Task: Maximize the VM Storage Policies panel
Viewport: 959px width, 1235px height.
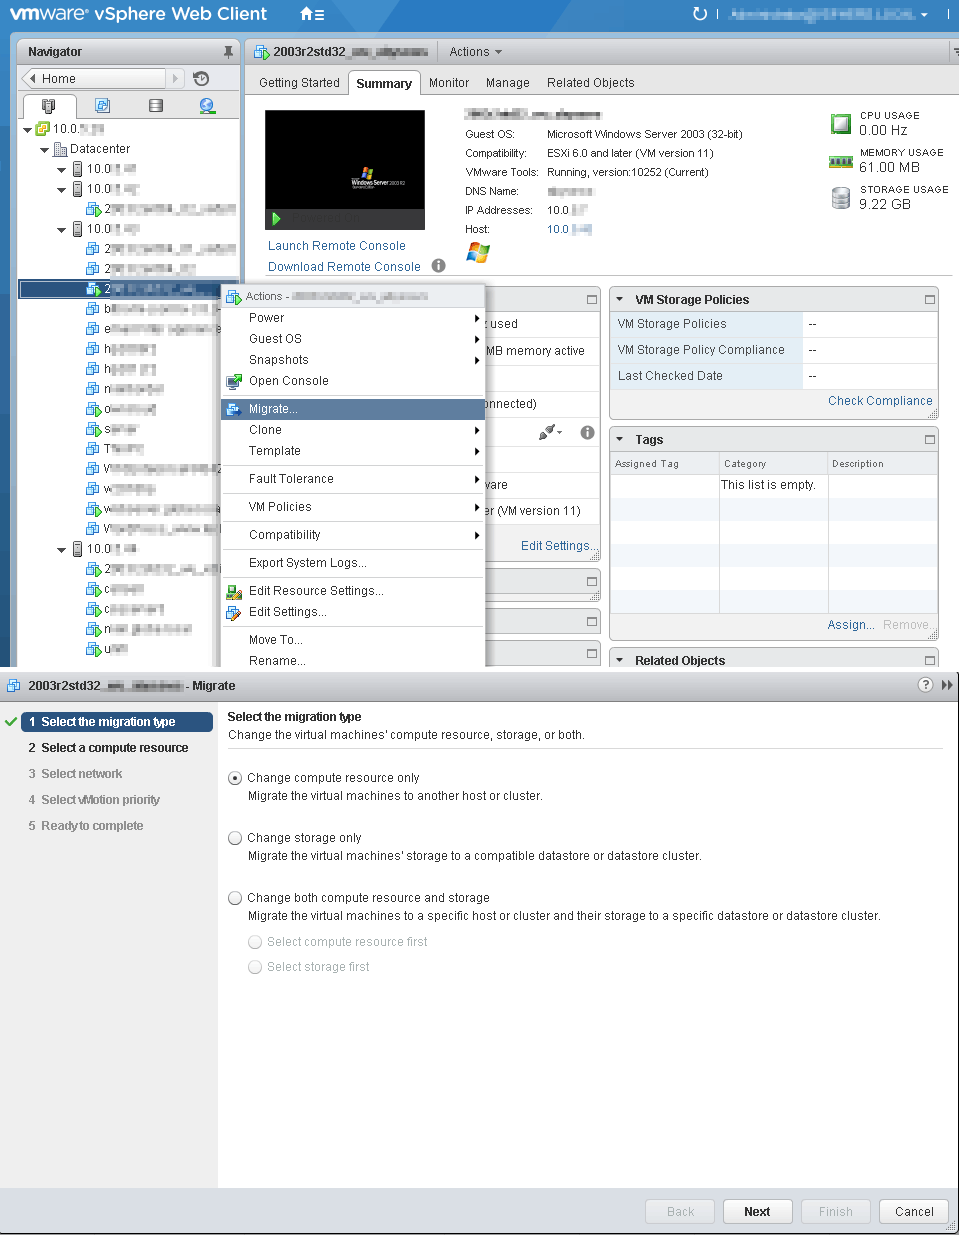Action: [929, 299]
